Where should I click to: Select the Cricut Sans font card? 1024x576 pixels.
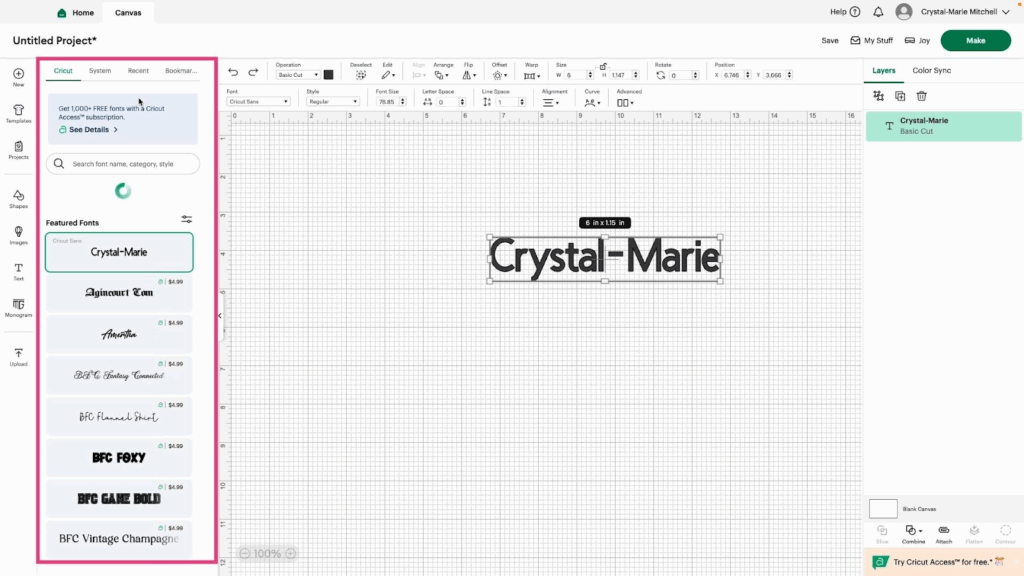tap(119, 252)
